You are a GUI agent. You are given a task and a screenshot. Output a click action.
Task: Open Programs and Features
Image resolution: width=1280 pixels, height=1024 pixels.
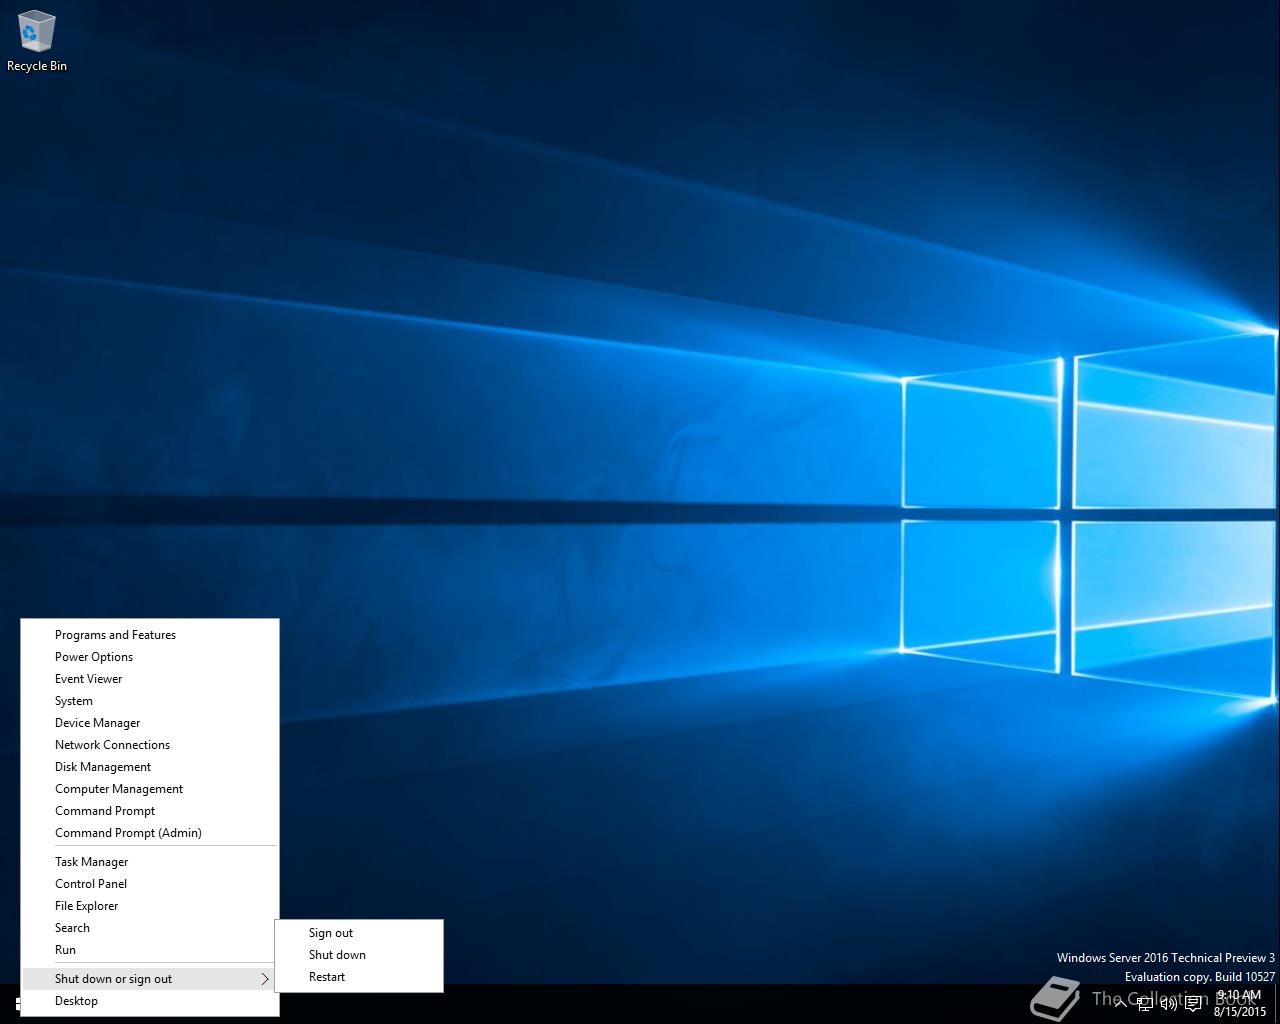149,635
